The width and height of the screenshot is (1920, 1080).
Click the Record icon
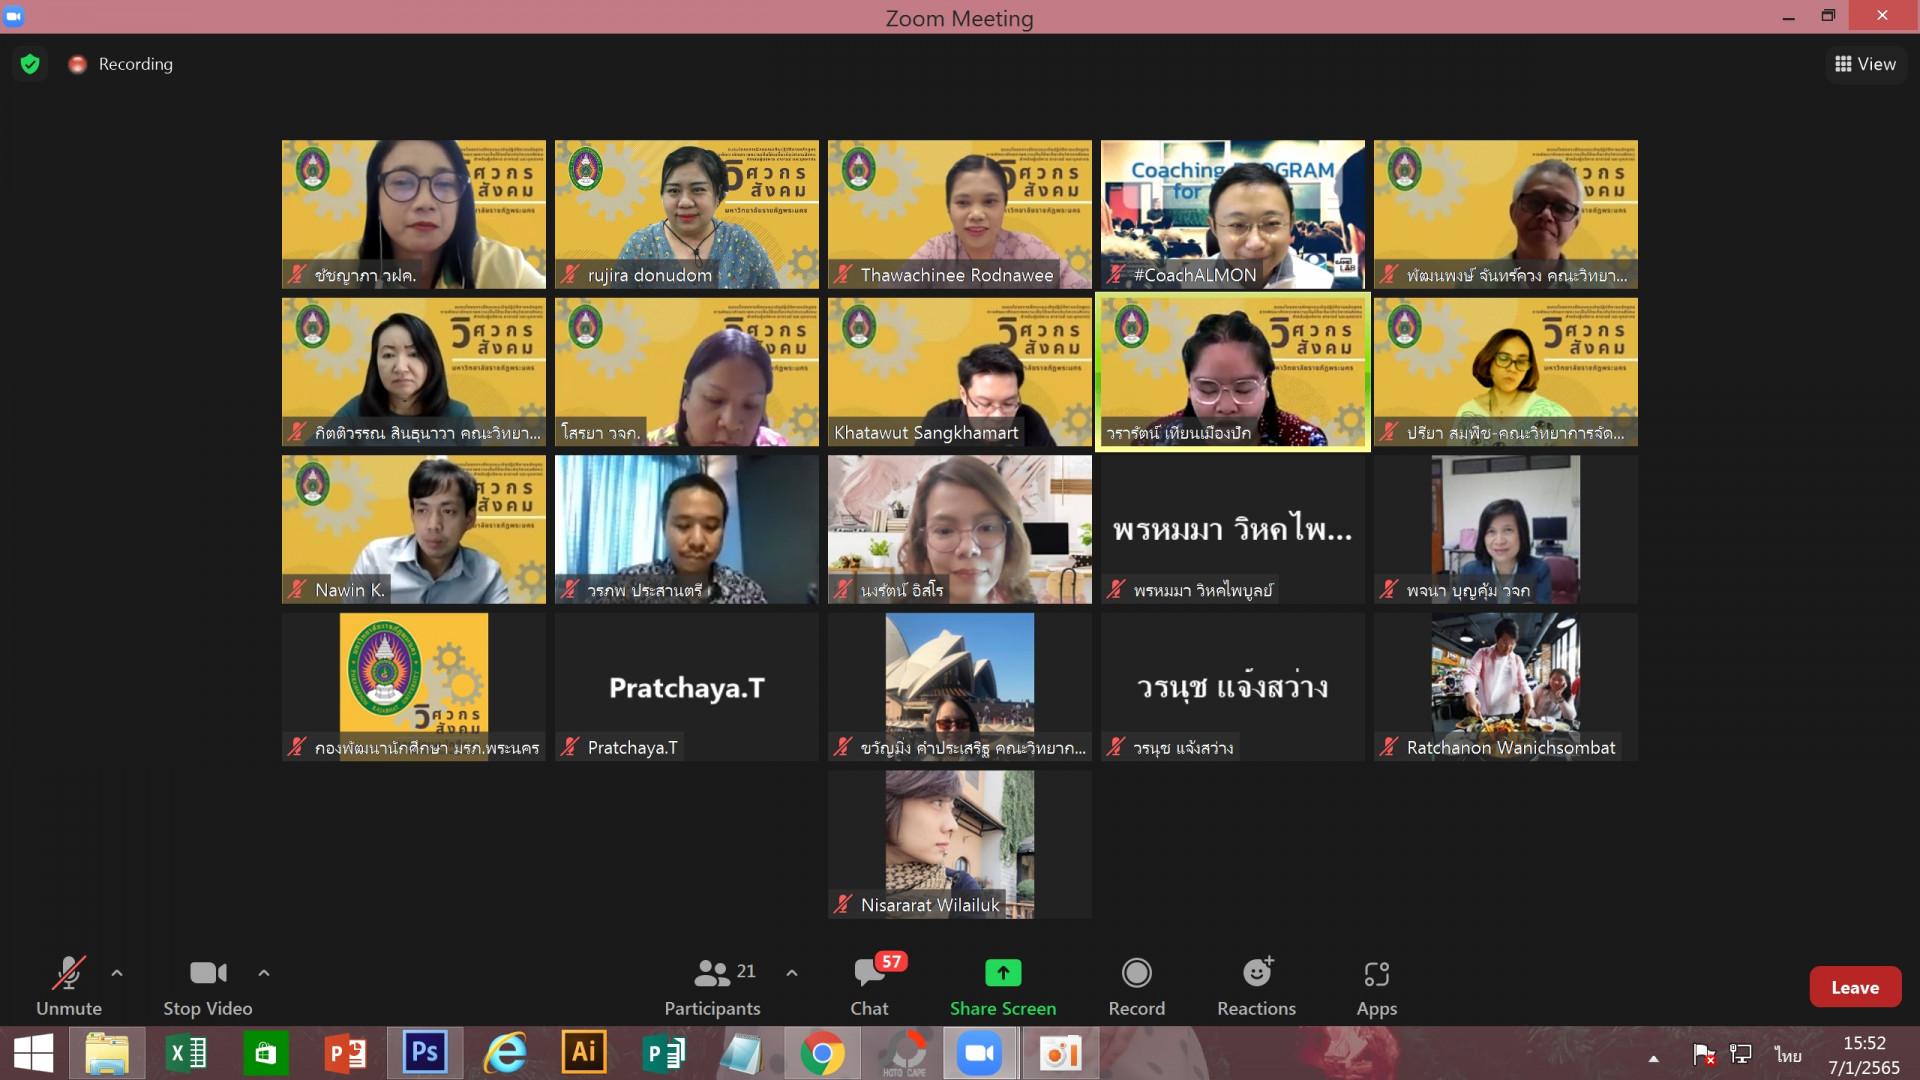[x=1136, y=973]
